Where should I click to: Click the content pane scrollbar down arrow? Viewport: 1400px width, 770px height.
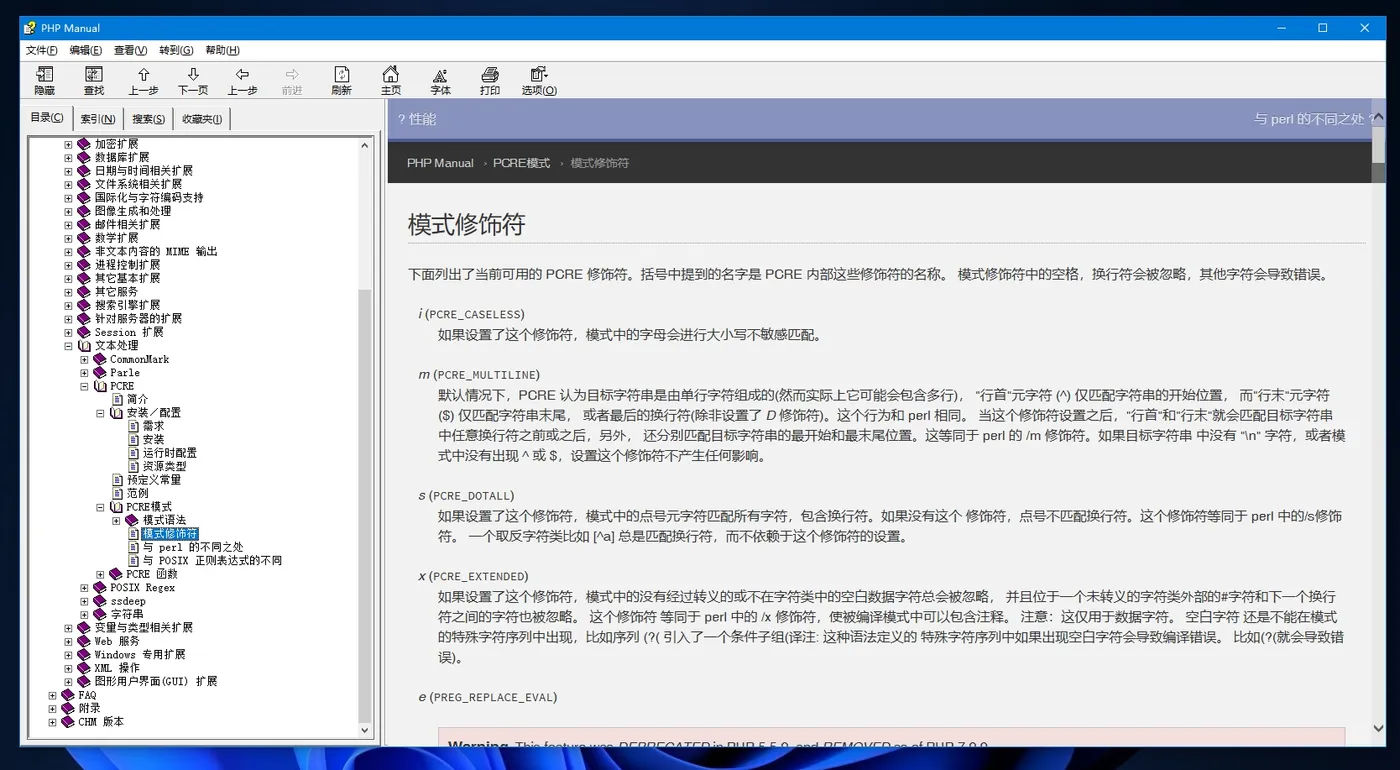pos(1378,729)
